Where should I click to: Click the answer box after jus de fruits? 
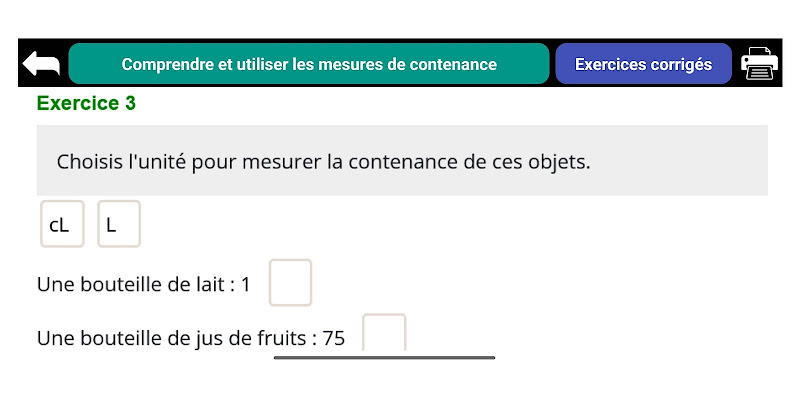384,333
